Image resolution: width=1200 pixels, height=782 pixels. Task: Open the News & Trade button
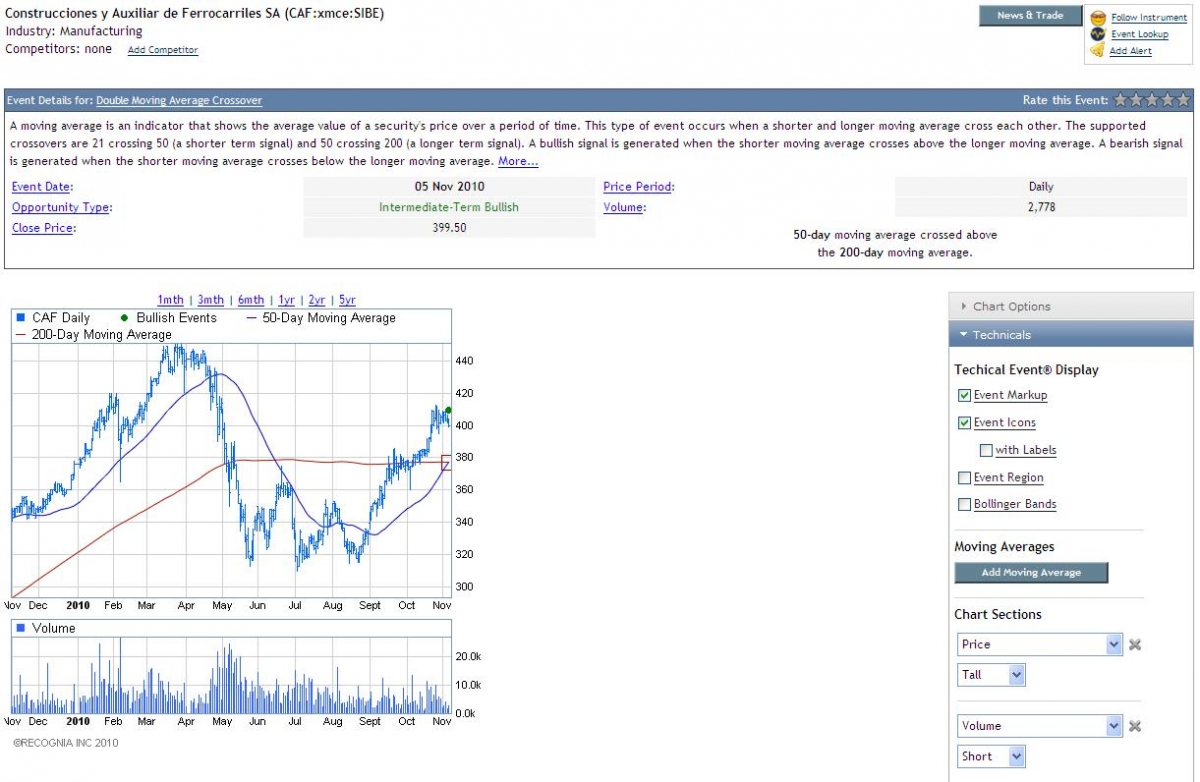1030,16
